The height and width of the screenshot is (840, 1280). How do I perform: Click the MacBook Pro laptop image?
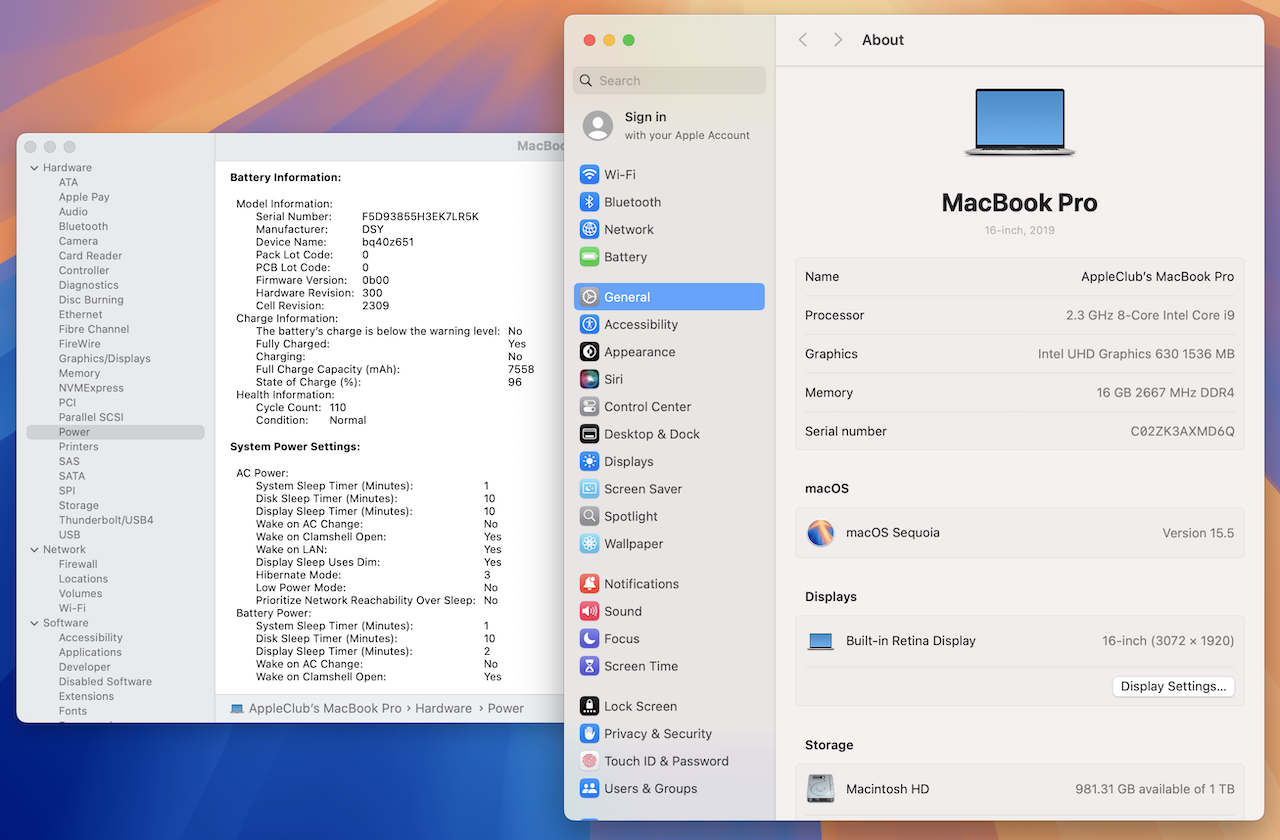pos(1020,122)
